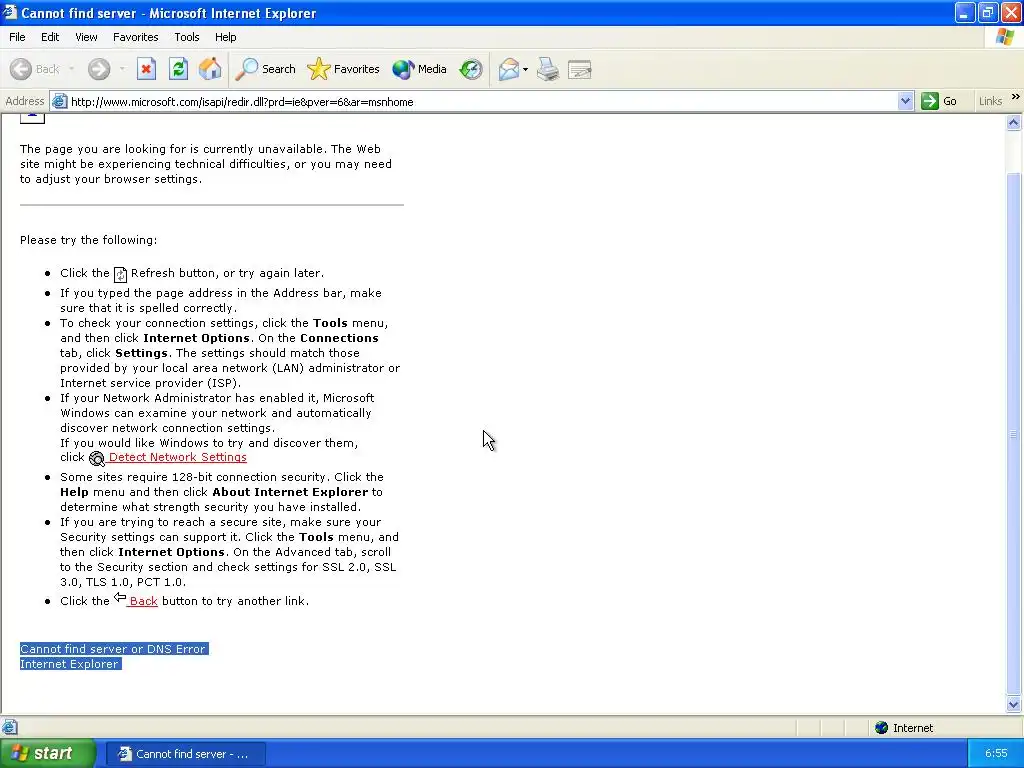This screenshot has width=1024, height=768.
Task: Click the highlighted "Internet Explorer" text
Action: (71, 664)
